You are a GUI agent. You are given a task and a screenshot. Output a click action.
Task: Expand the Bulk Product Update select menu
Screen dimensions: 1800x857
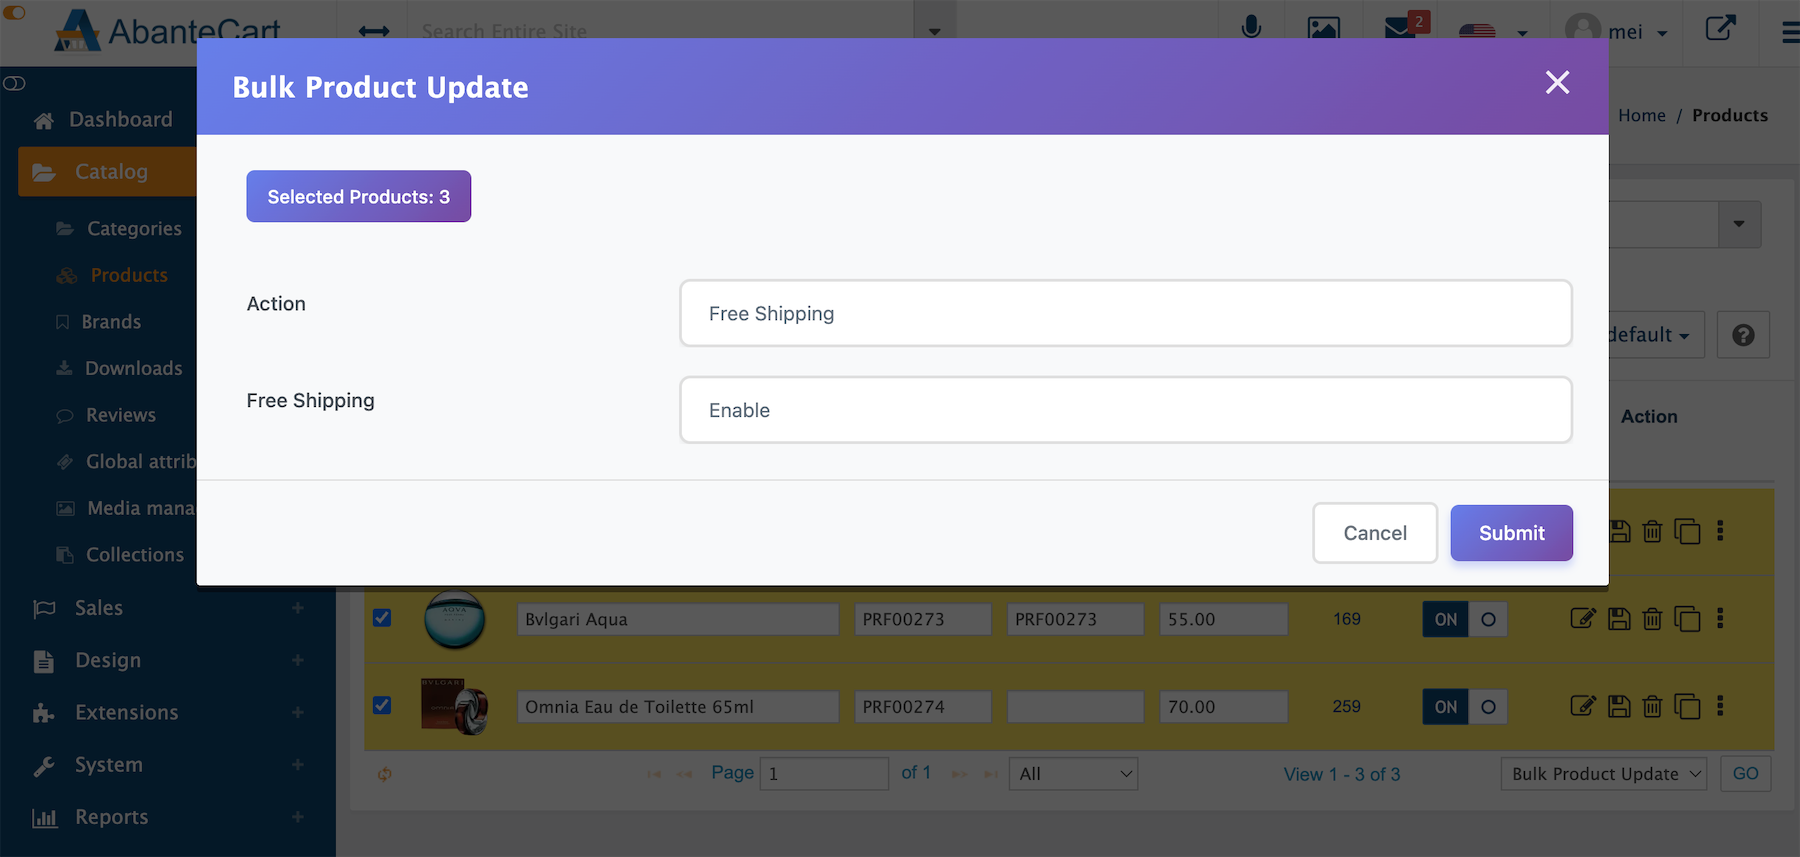click(x=1604, y=774)
